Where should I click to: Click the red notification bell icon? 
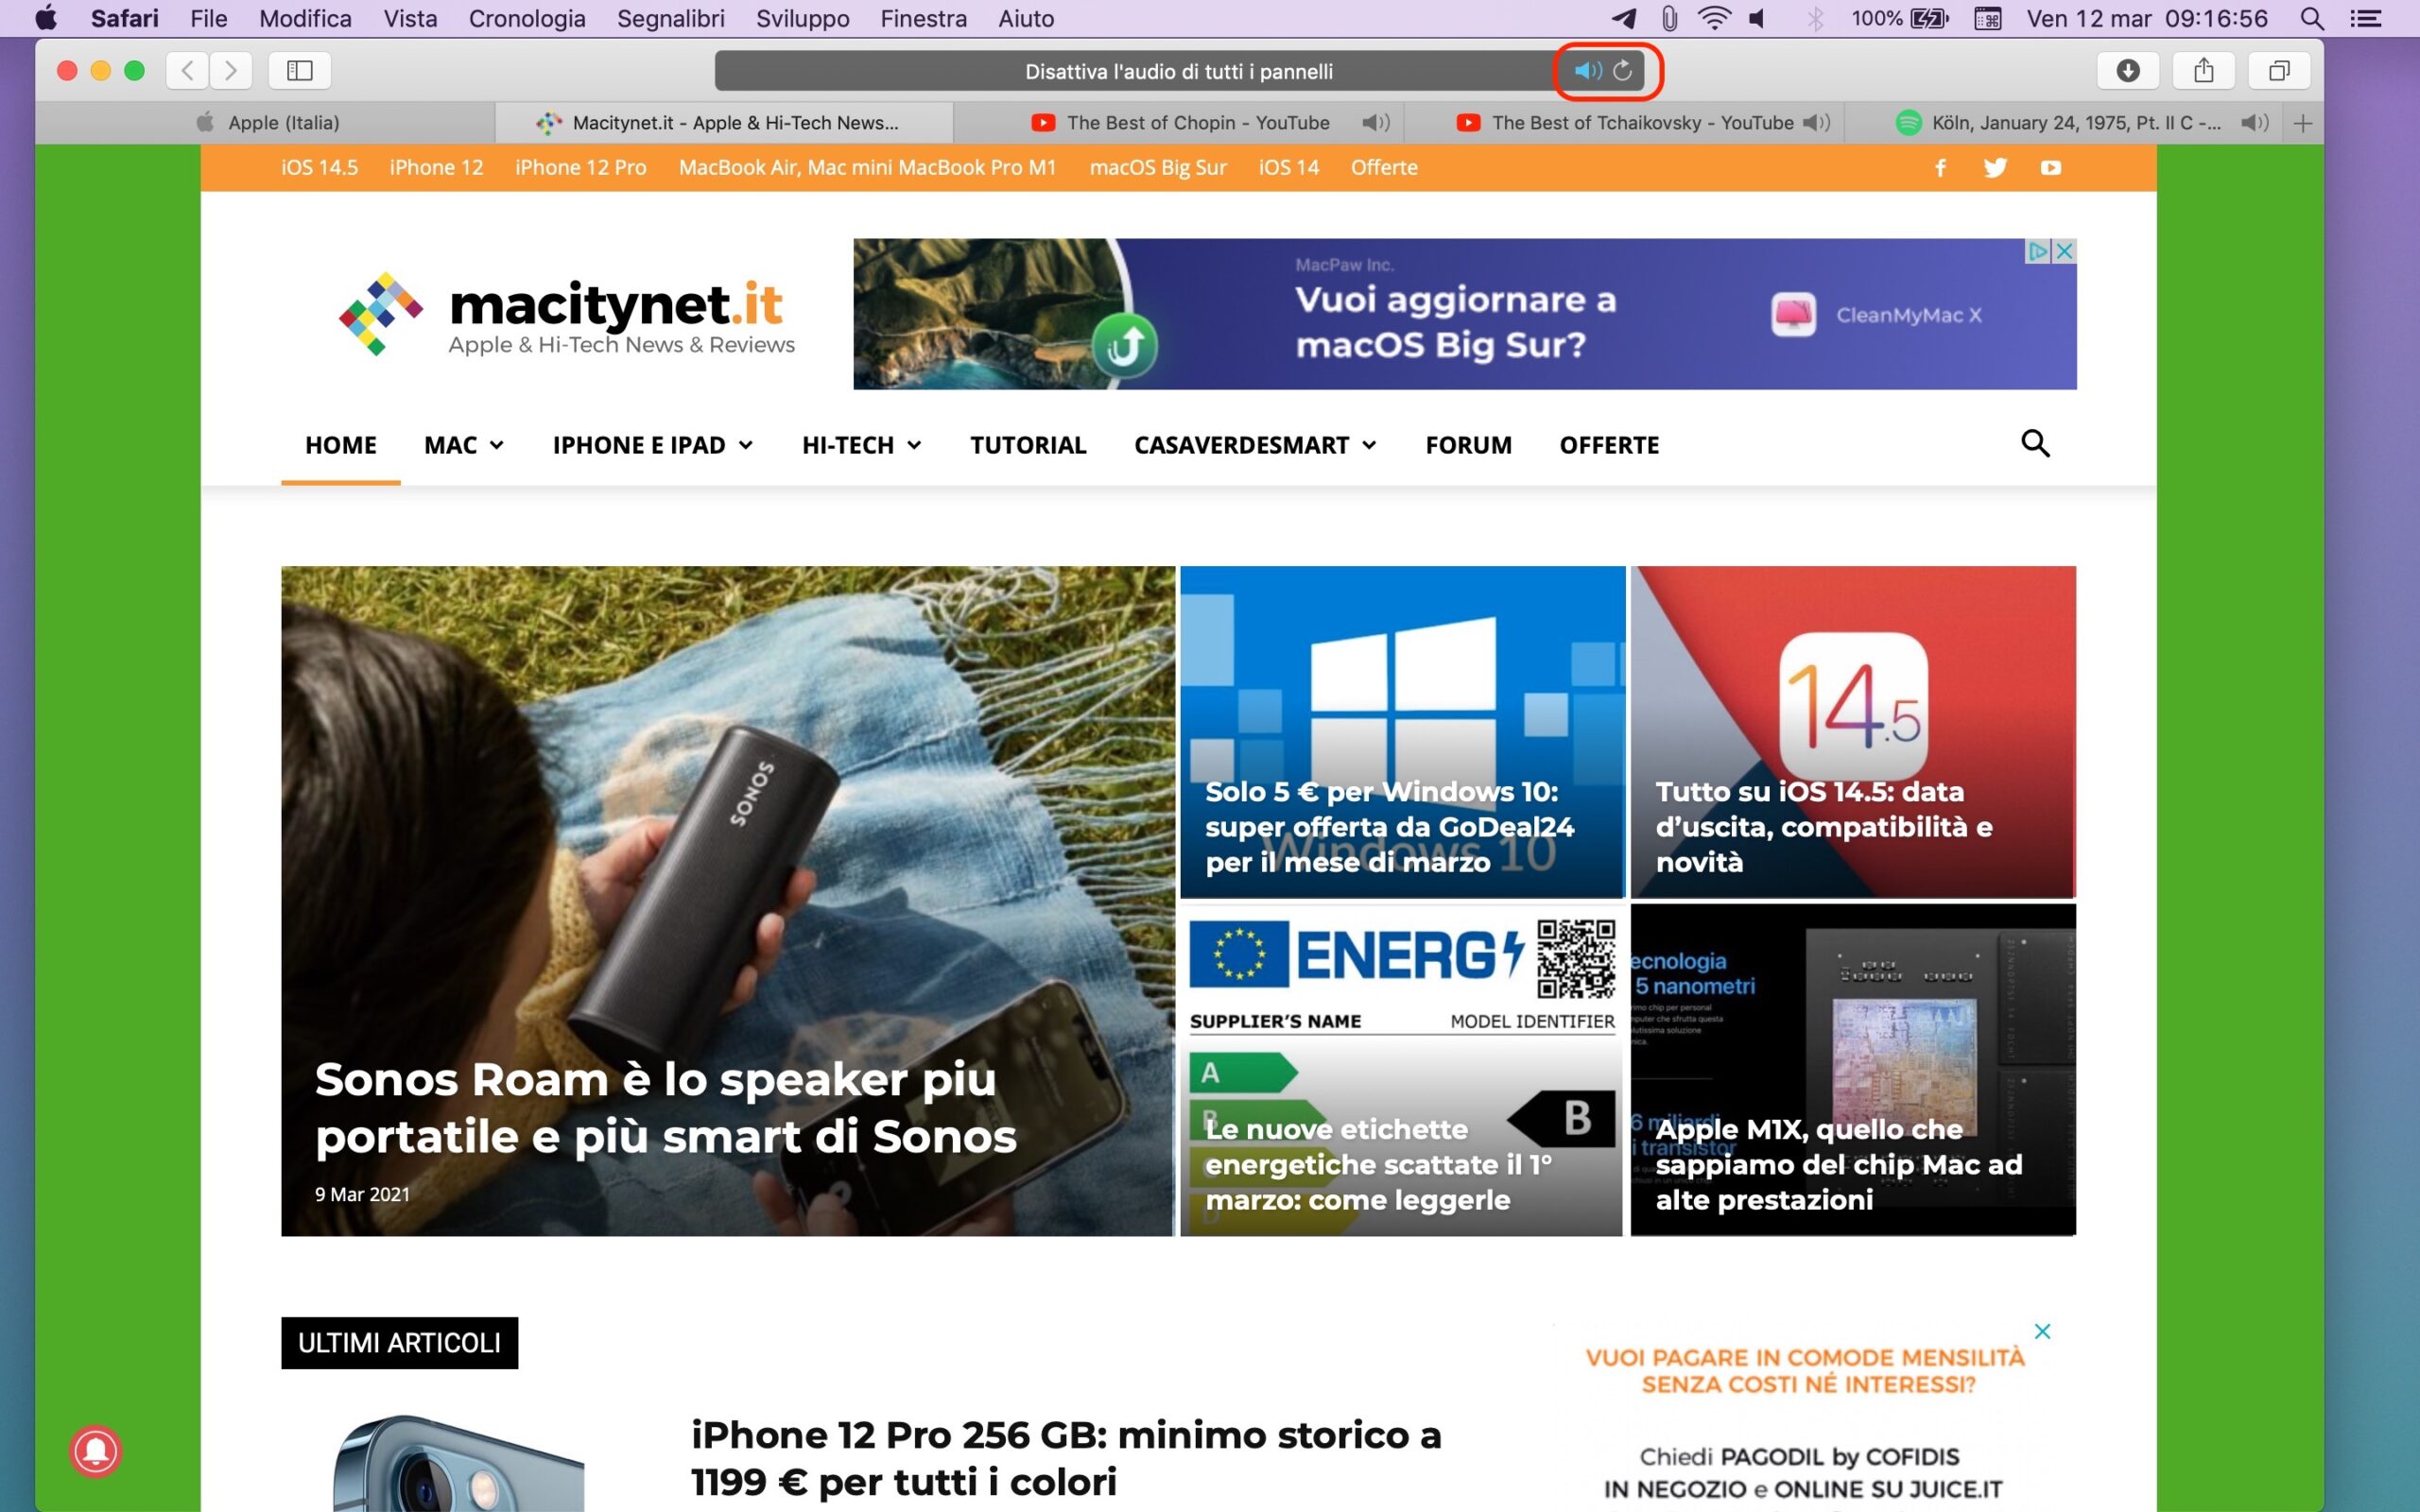coord(96,1450)
